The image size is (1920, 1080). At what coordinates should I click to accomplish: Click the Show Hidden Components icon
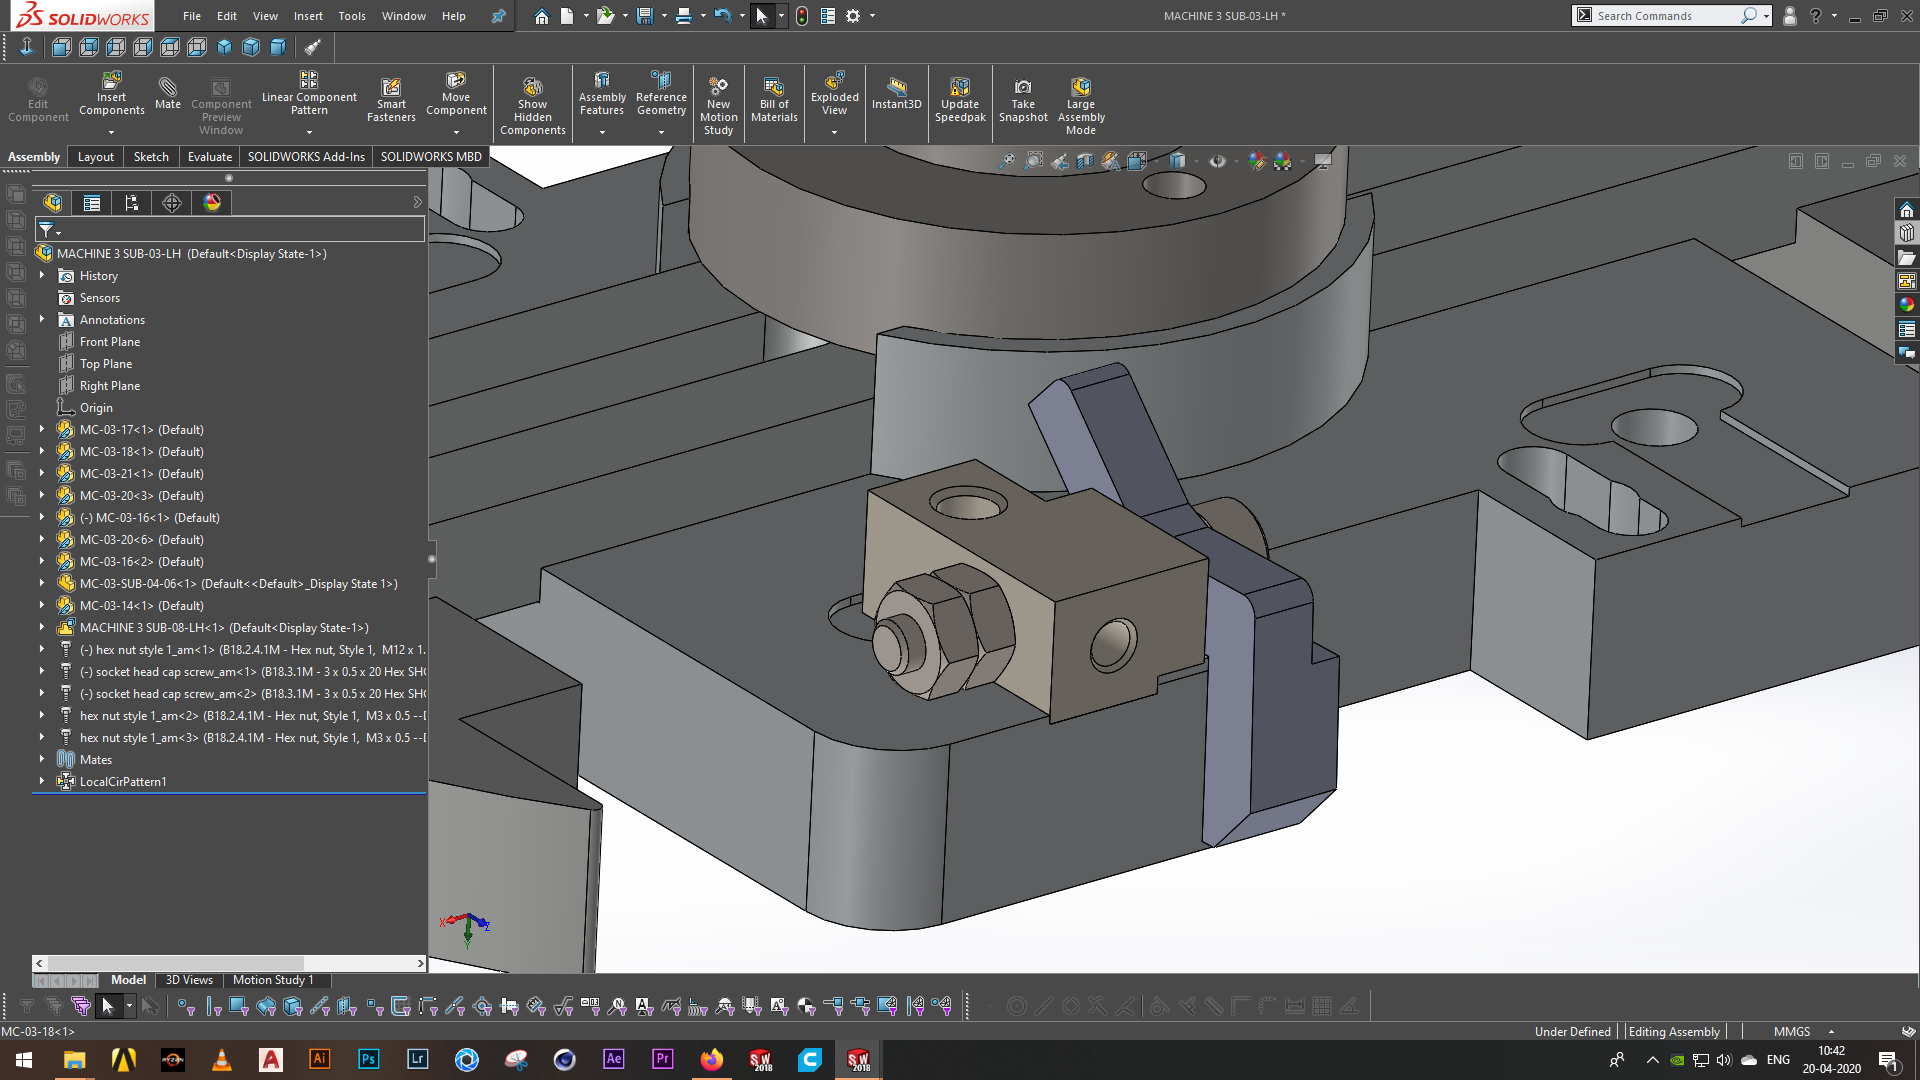point(533,87)
